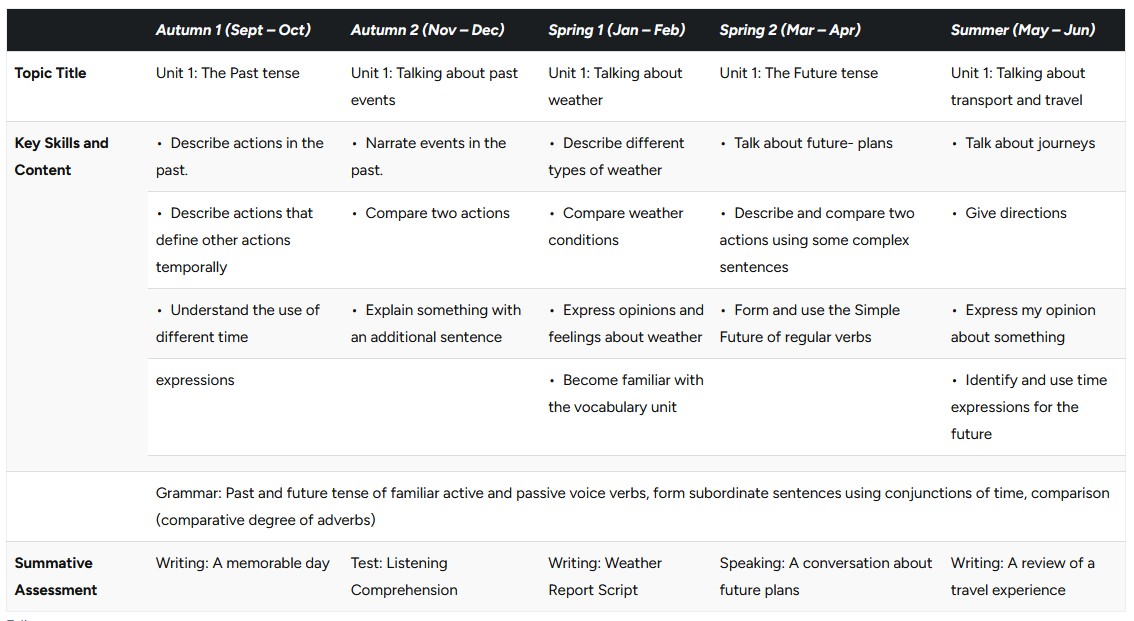This screenshot has height=621, width=1134.
Task: Select the Summative Assessment row label
Action: point(56,576)
